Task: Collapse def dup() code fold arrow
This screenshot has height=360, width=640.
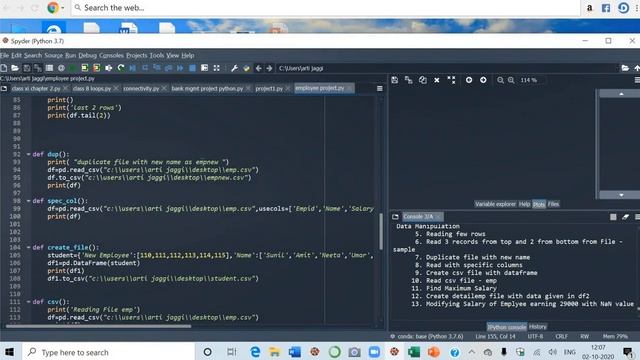Action: (28, 154)
